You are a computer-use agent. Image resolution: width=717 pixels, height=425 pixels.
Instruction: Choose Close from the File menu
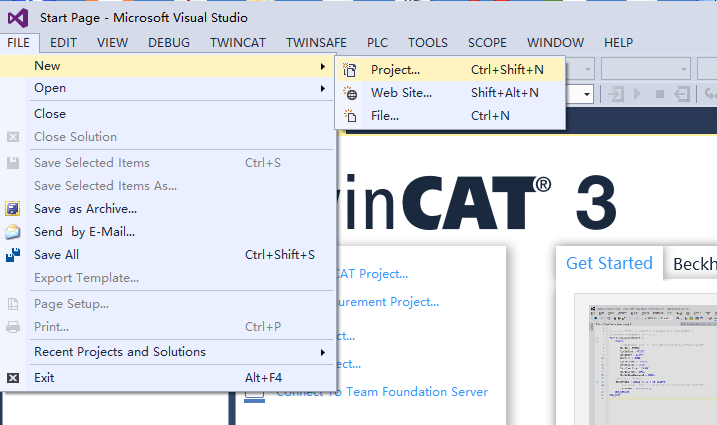[x=167, y=114]
